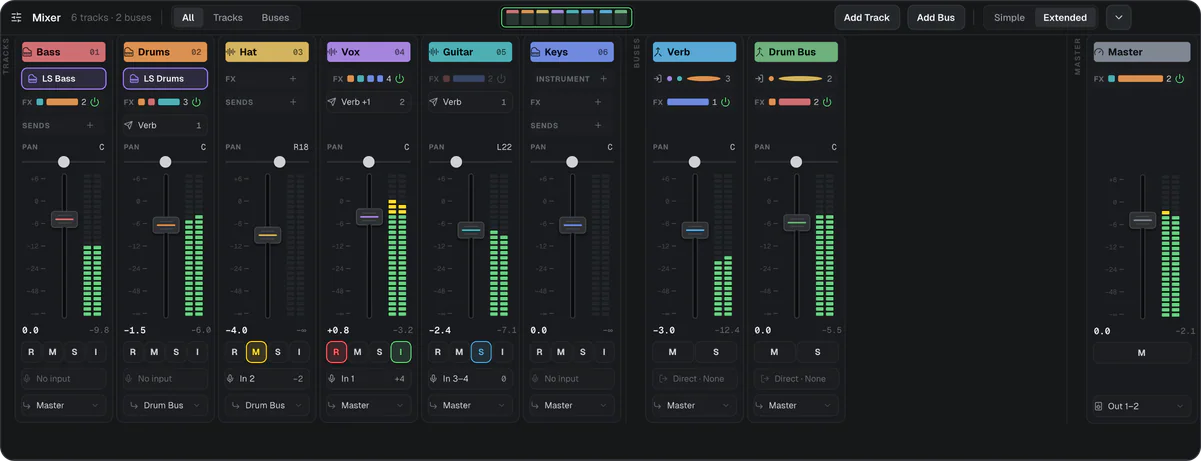Toggle the Bass track FX power icon
This screenshot has width=1201, height=461.
[96, 102]
